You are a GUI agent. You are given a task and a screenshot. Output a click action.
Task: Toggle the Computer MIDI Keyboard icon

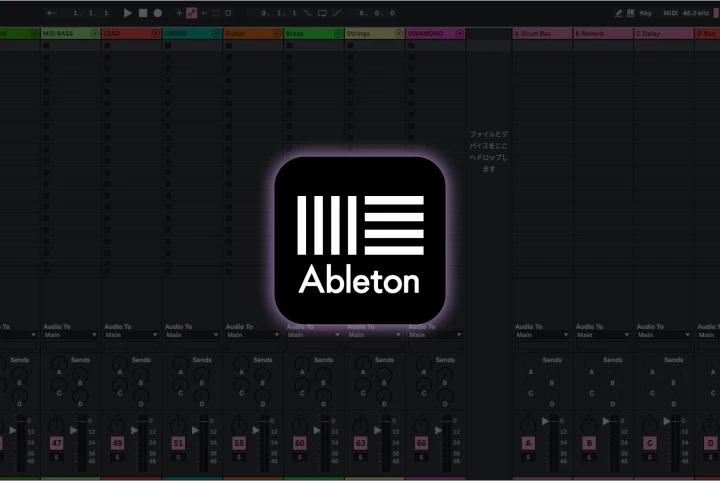click(x=631, y=13)
